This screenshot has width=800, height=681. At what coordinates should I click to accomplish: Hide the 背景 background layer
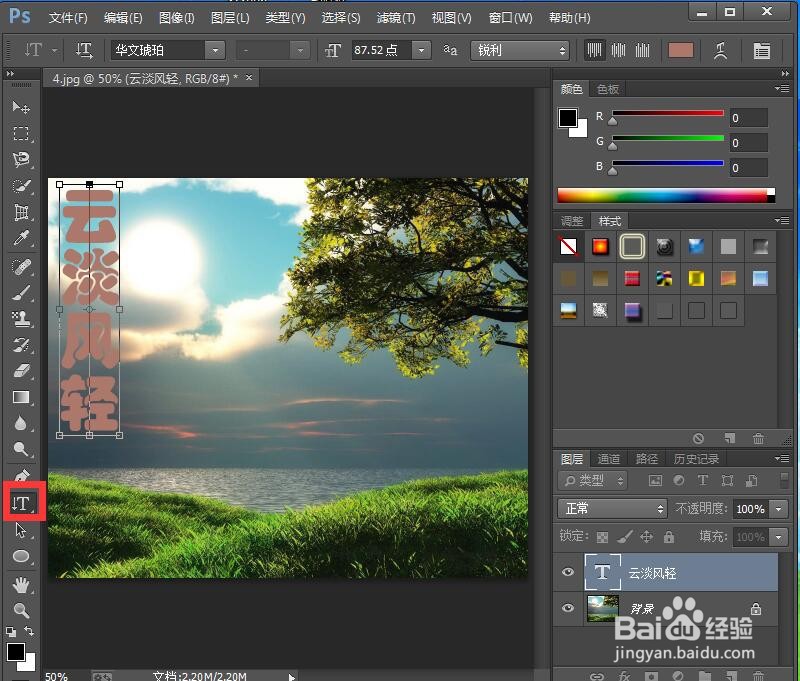[x=568, y=608]
